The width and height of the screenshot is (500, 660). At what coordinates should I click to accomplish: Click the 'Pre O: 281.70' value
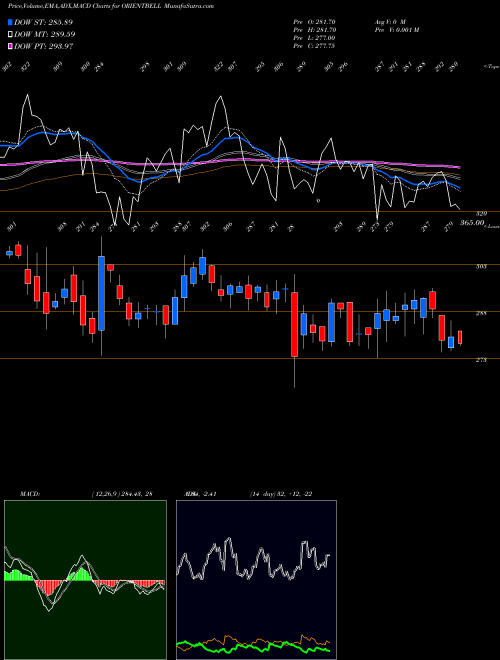[x=314, y=21]
